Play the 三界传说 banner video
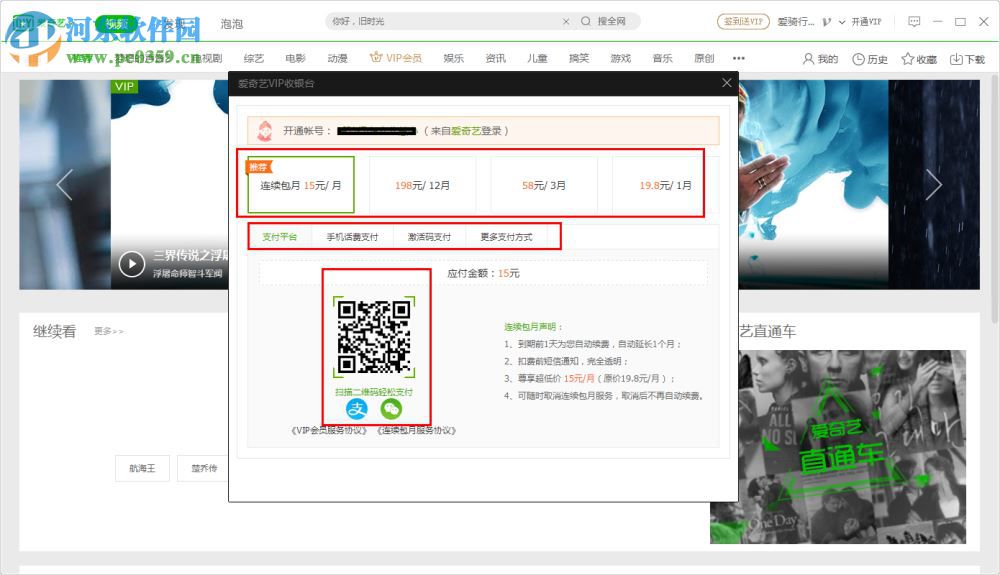1000x575 pixels. click(132, 264)
